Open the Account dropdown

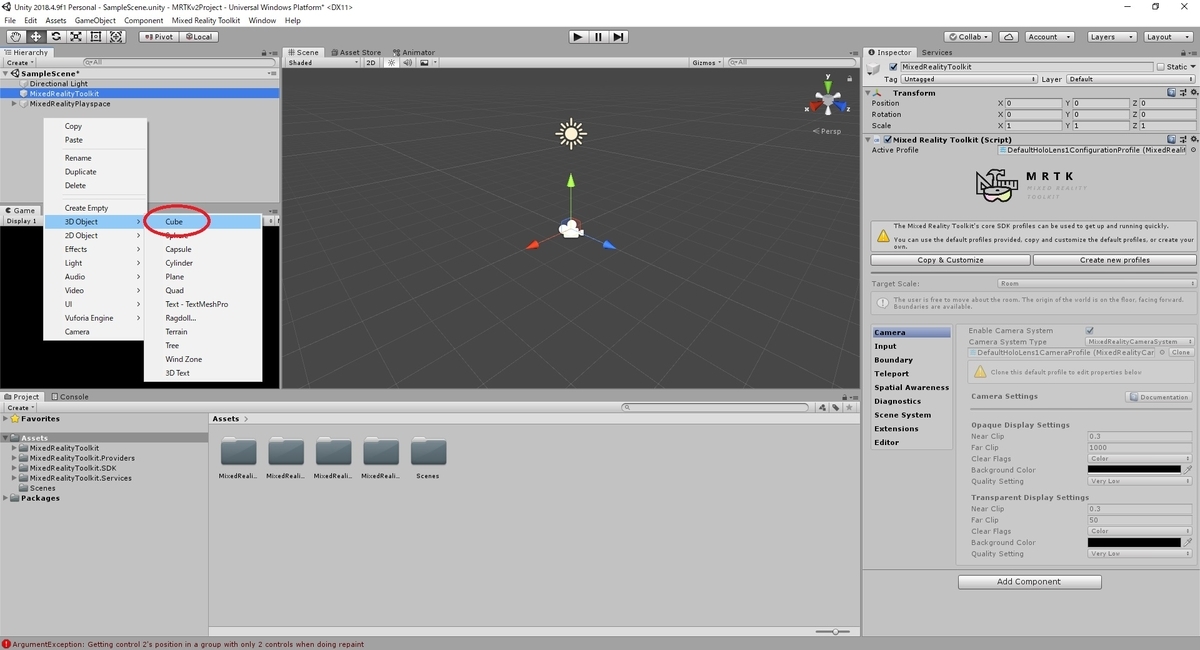[1048, 37]
